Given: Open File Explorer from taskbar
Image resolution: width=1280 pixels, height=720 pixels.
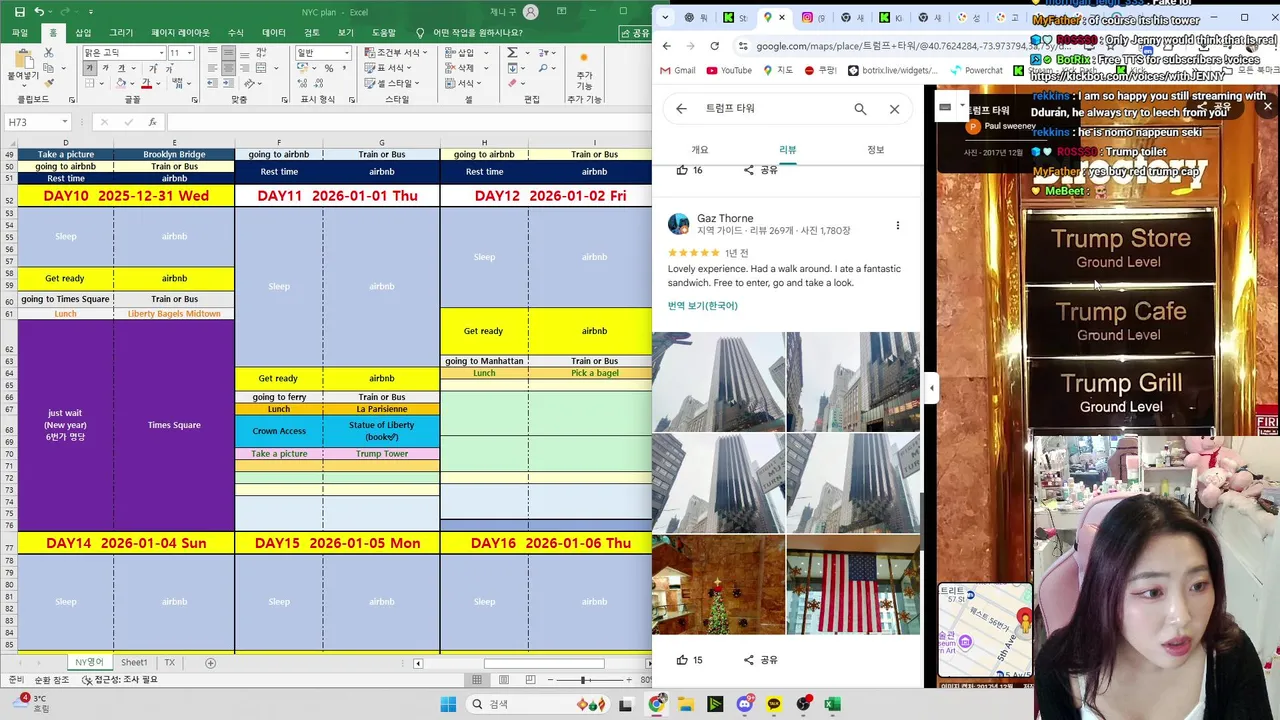Looking at the screenshot, I should tap(686, 704).
